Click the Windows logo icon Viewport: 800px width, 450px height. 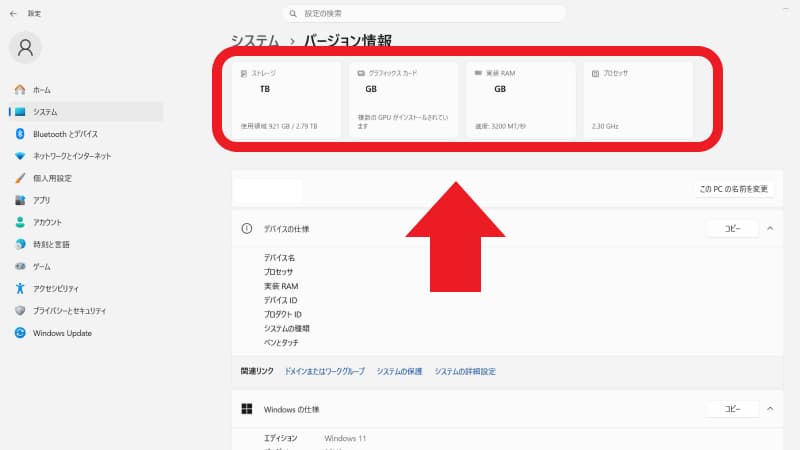point(247,409)
